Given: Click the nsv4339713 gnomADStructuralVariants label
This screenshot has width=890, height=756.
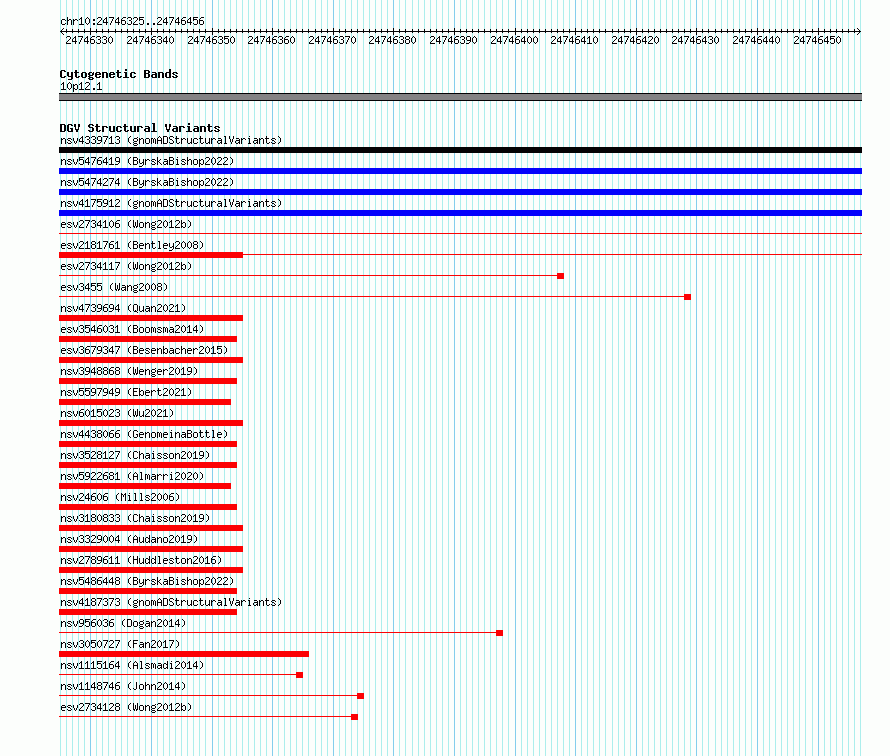Looking at the screenshot, I should (x=171, y=140).
